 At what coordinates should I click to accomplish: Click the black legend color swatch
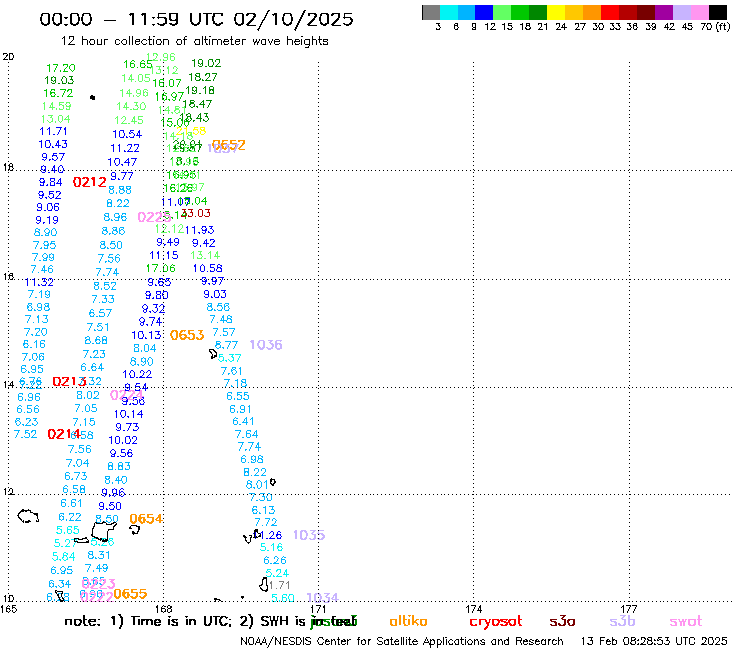point(716,12)
